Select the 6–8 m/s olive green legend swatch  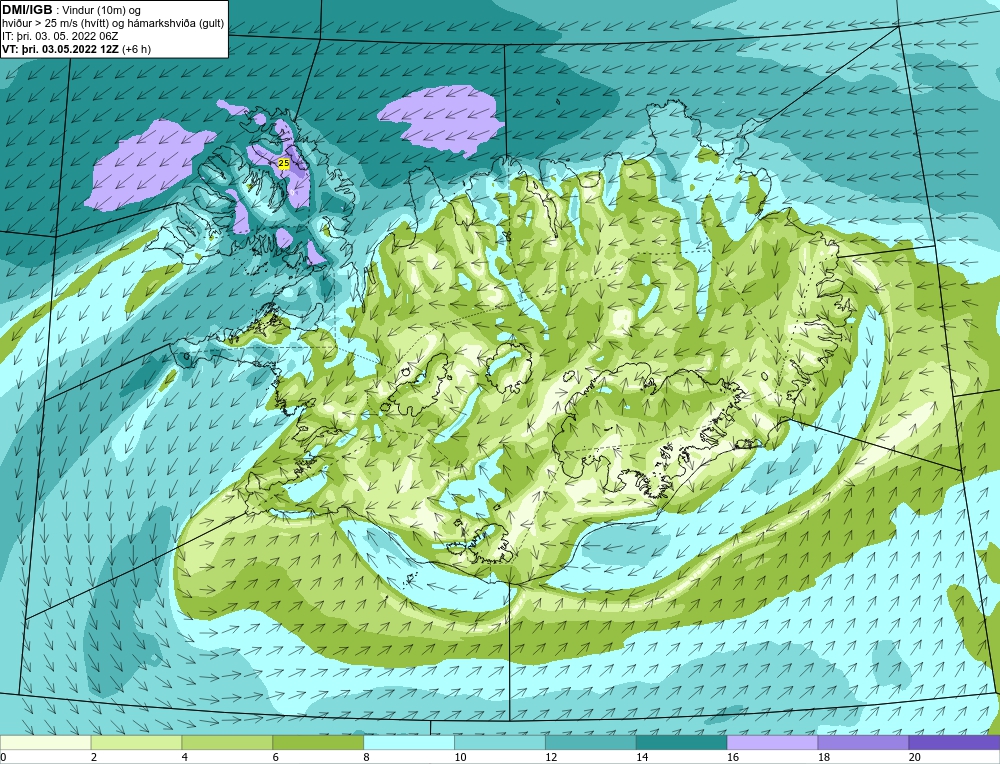point(318,742)
